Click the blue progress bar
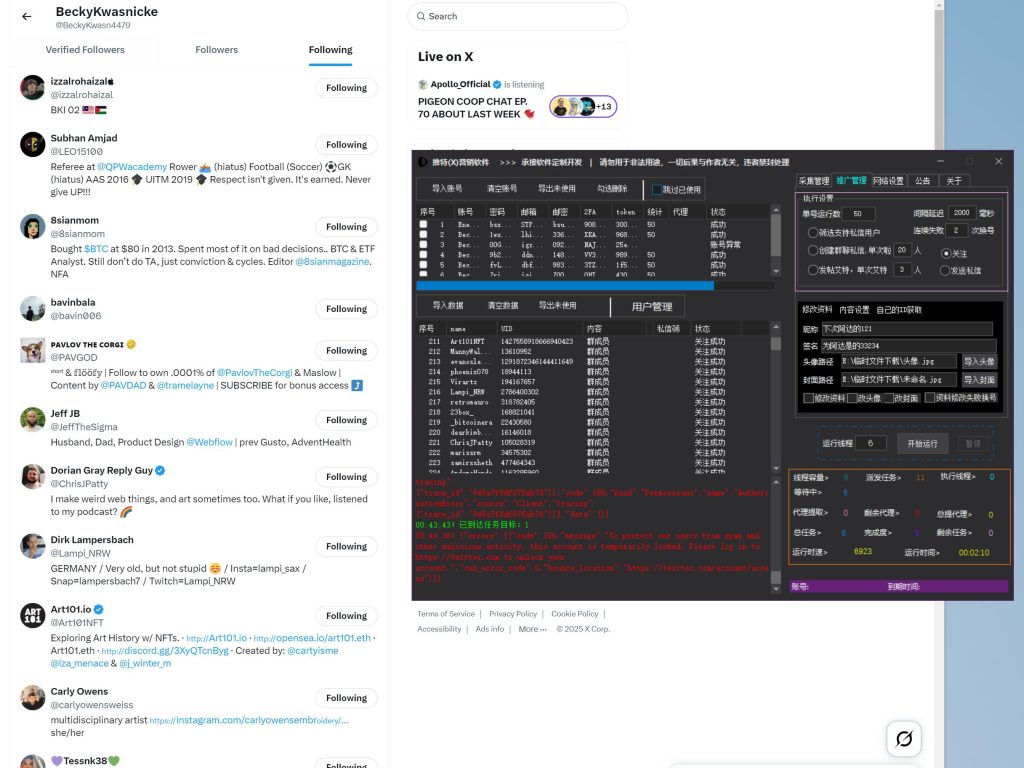 pyautogui.click(x=565, y=286)
